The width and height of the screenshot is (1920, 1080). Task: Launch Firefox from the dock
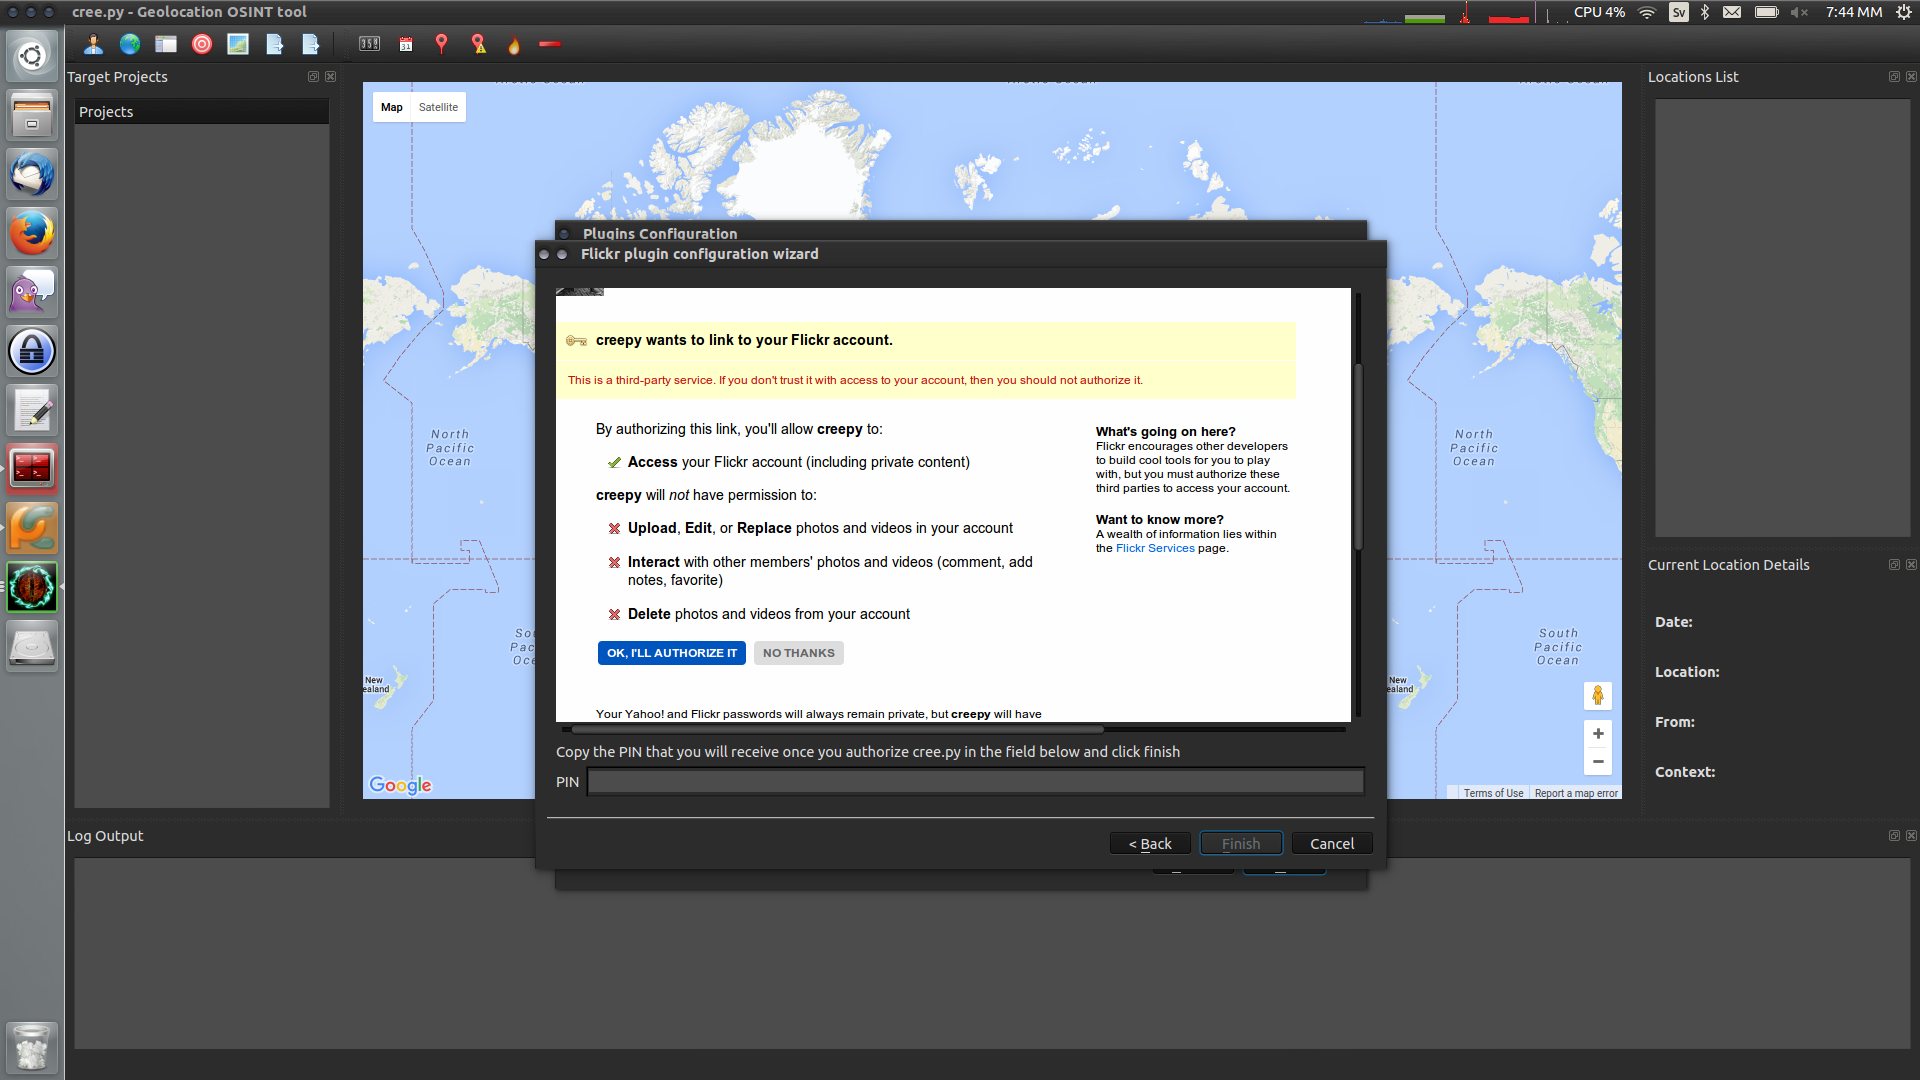(32, 233)
